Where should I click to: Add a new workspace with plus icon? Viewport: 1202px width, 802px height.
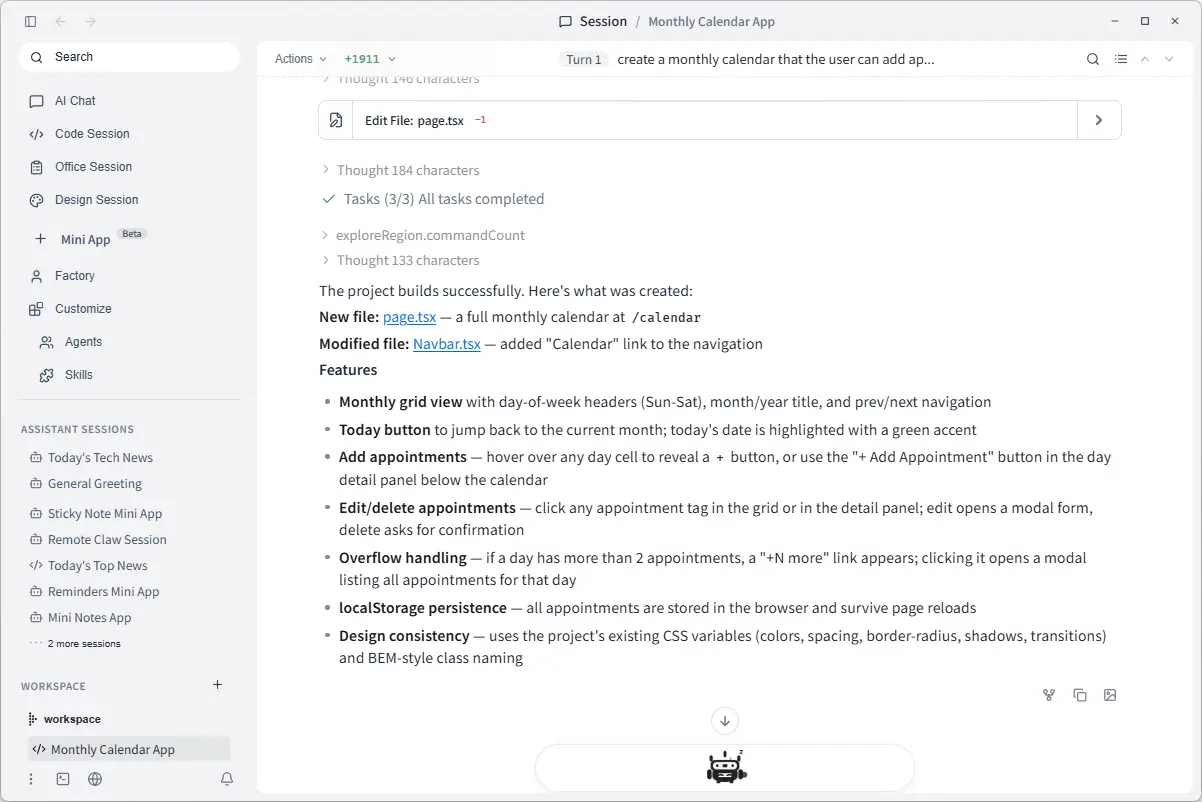click(218, 685)
